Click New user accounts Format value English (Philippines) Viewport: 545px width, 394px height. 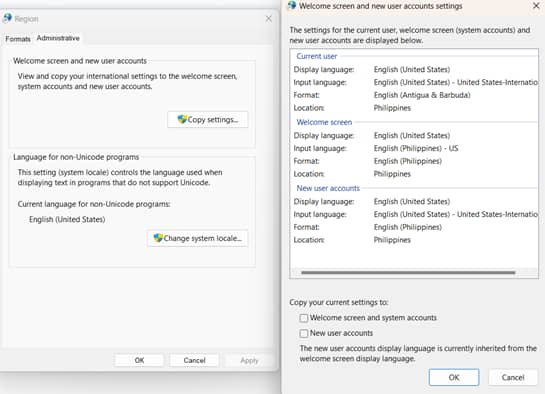tap(408, 227)
